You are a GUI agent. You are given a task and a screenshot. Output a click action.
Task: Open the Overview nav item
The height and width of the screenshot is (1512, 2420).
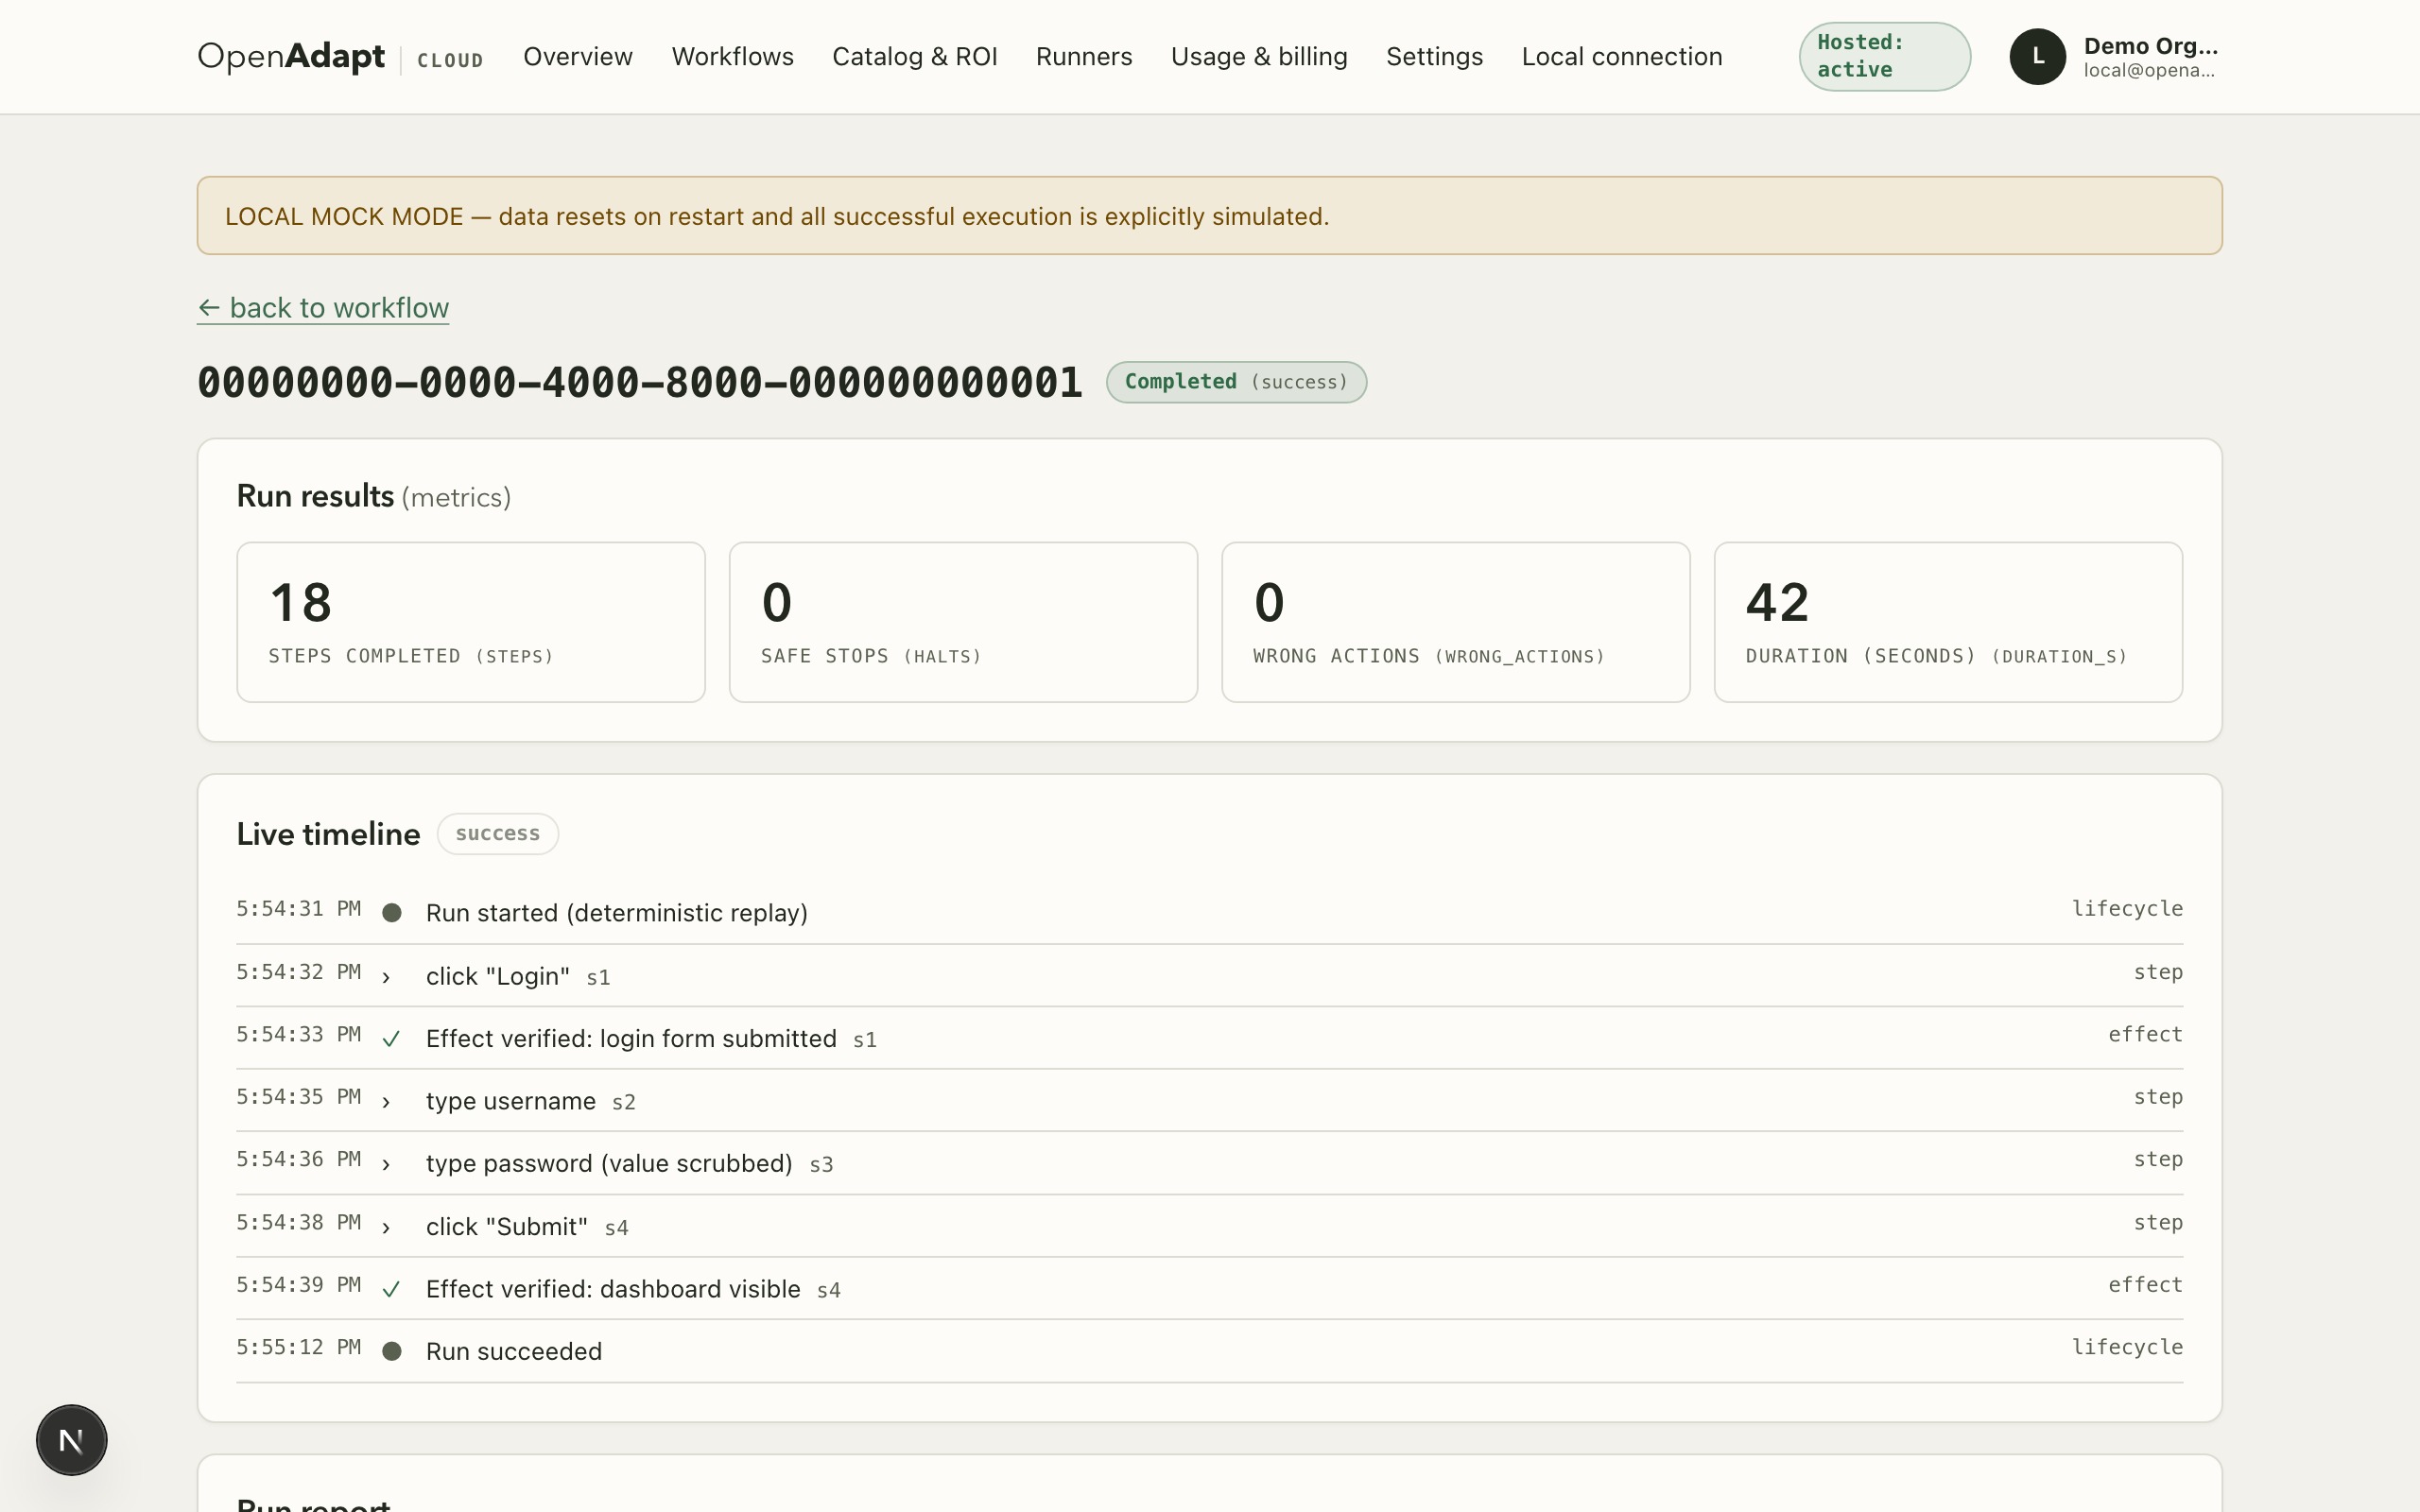[578, 57]
